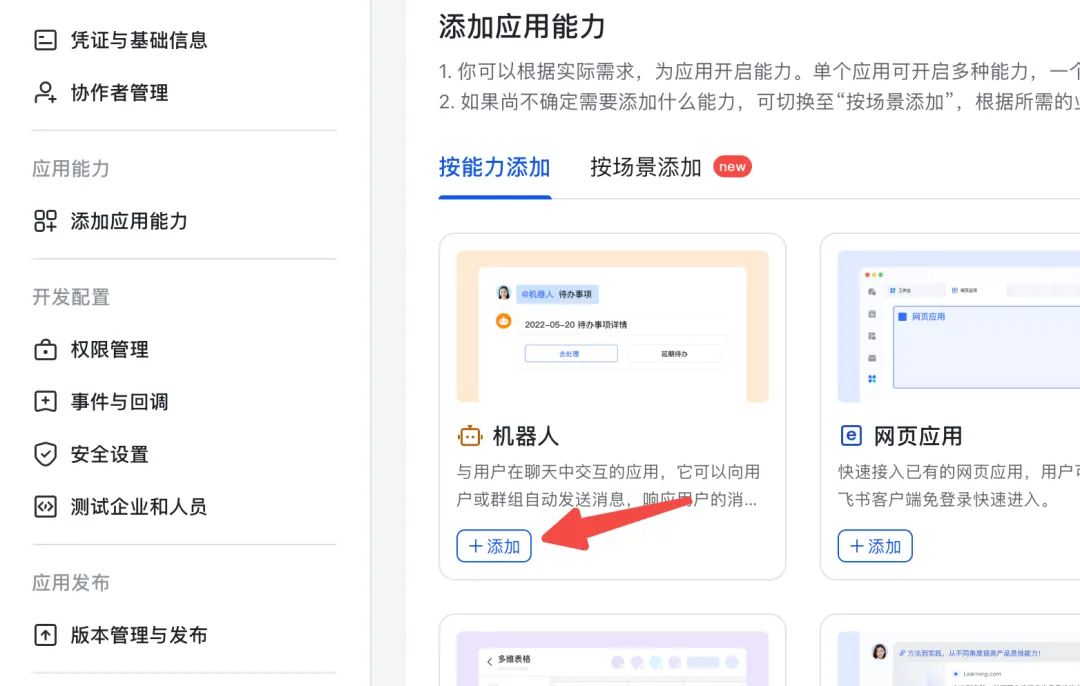Click the 协作者管理 person icon
Screen dimensions: 1080x686
[x=45, y=92]
